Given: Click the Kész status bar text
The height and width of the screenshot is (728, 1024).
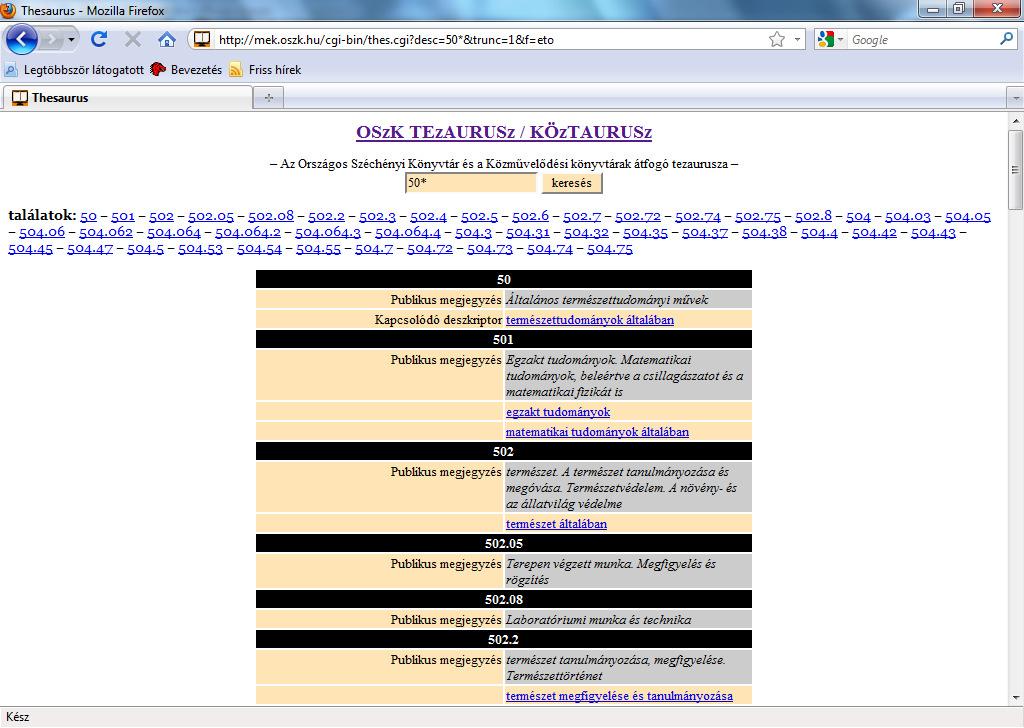Looking at the screenshot, I should [x=18, y=717].
